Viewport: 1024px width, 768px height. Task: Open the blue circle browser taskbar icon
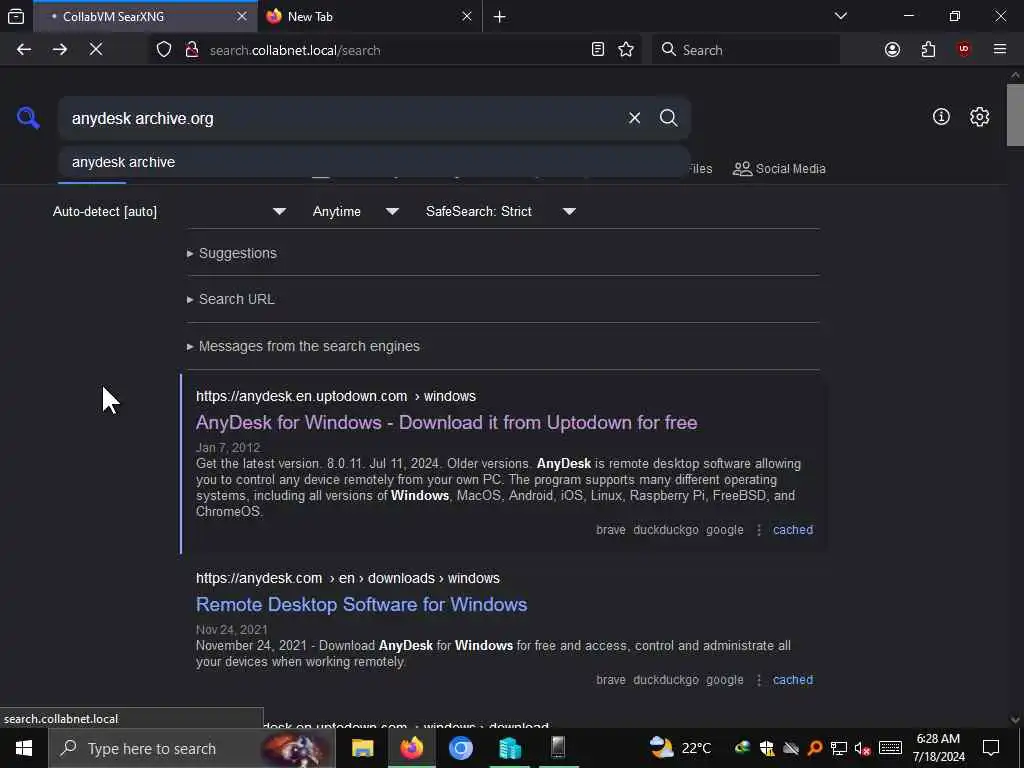point(460,748)
